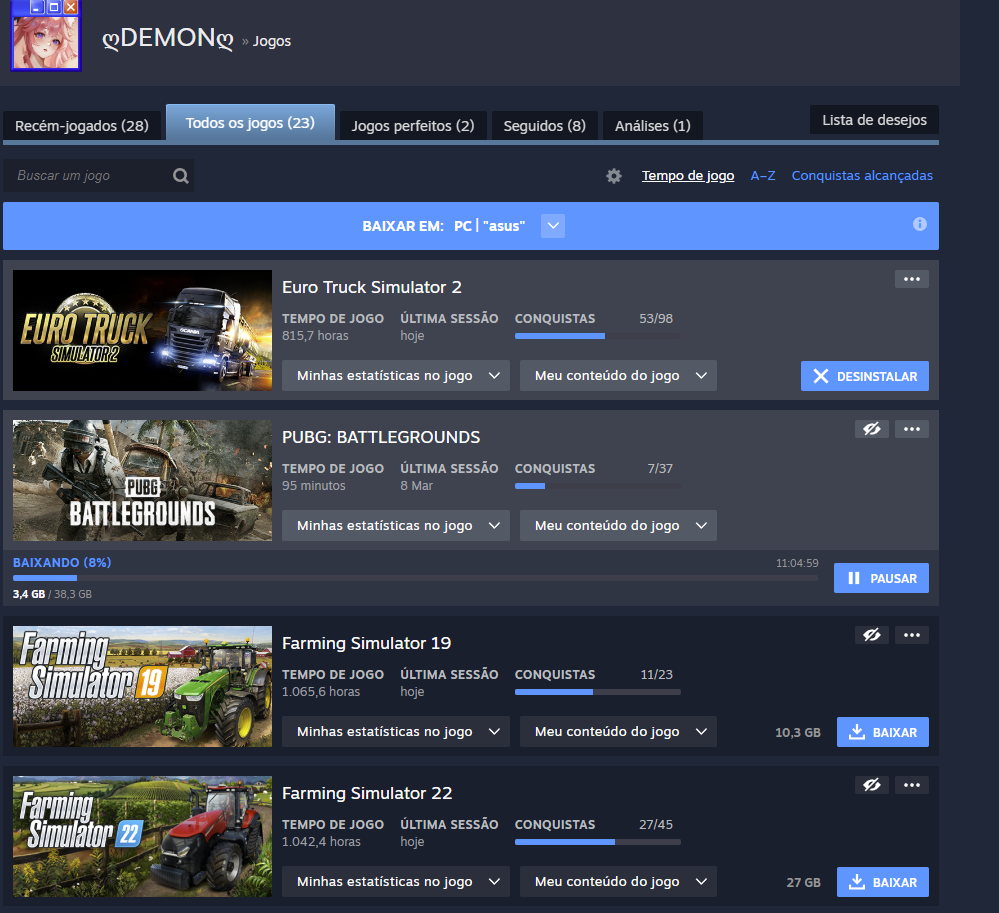Click the 815,7 horas playtime value
Screen dimensions: 999x913
click(315, 336)
